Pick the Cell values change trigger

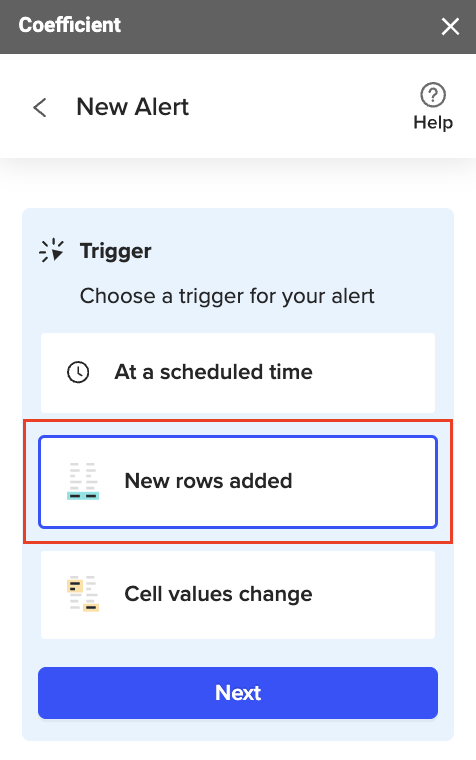pyautogui.click(x=238, y=594)
